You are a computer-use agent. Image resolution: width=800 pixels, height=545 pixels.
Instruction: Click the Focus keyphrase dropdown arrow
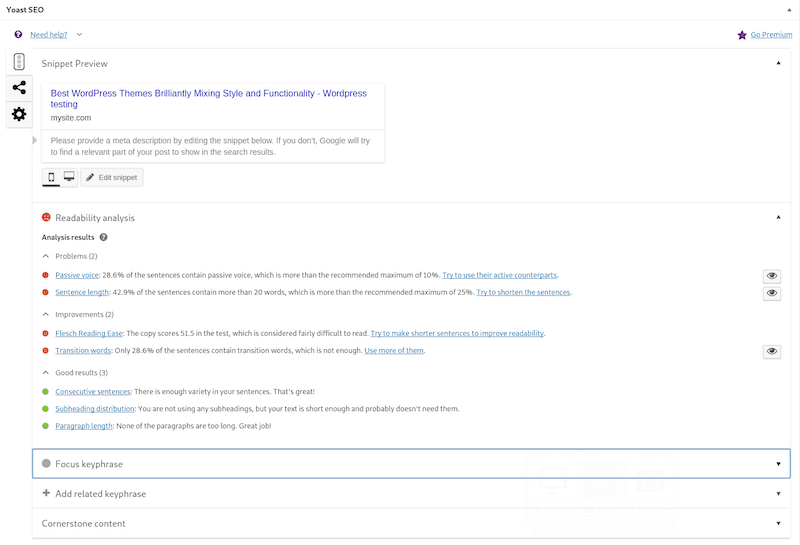[778, 464]
